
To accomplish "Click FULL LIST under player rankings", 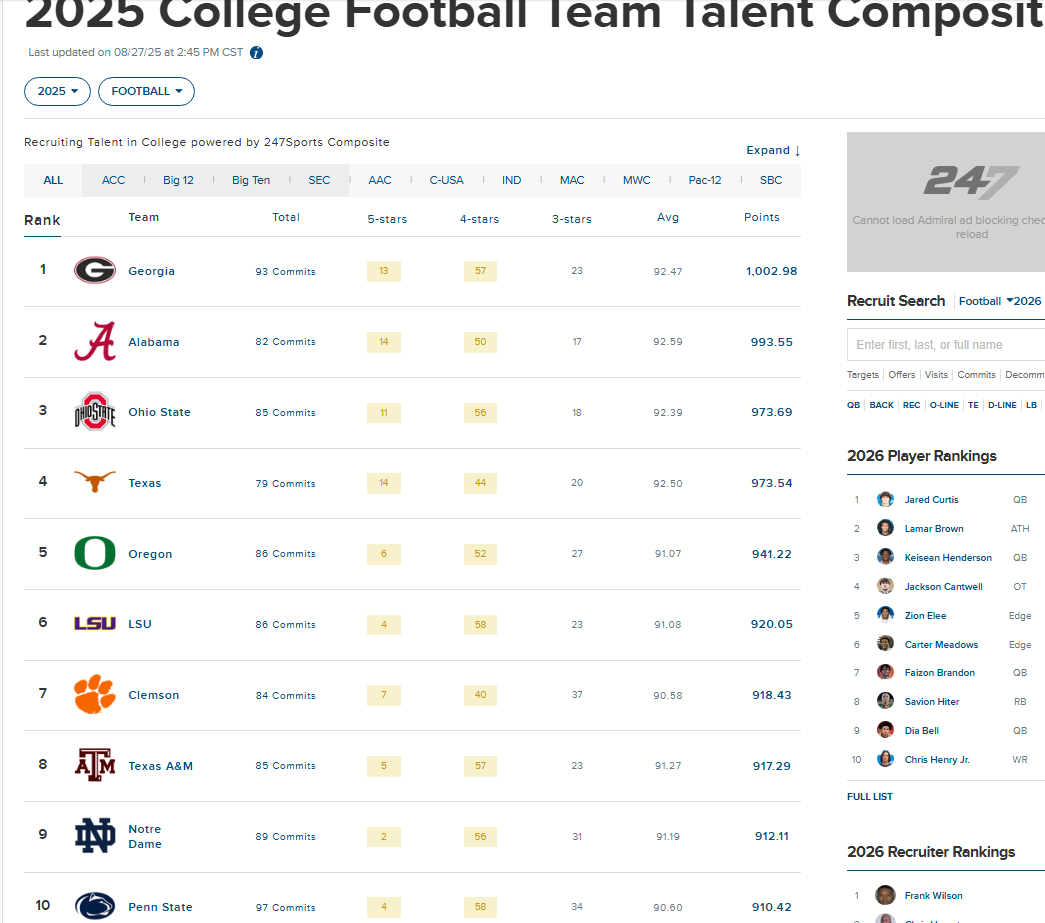I will [x=870, y=797].
